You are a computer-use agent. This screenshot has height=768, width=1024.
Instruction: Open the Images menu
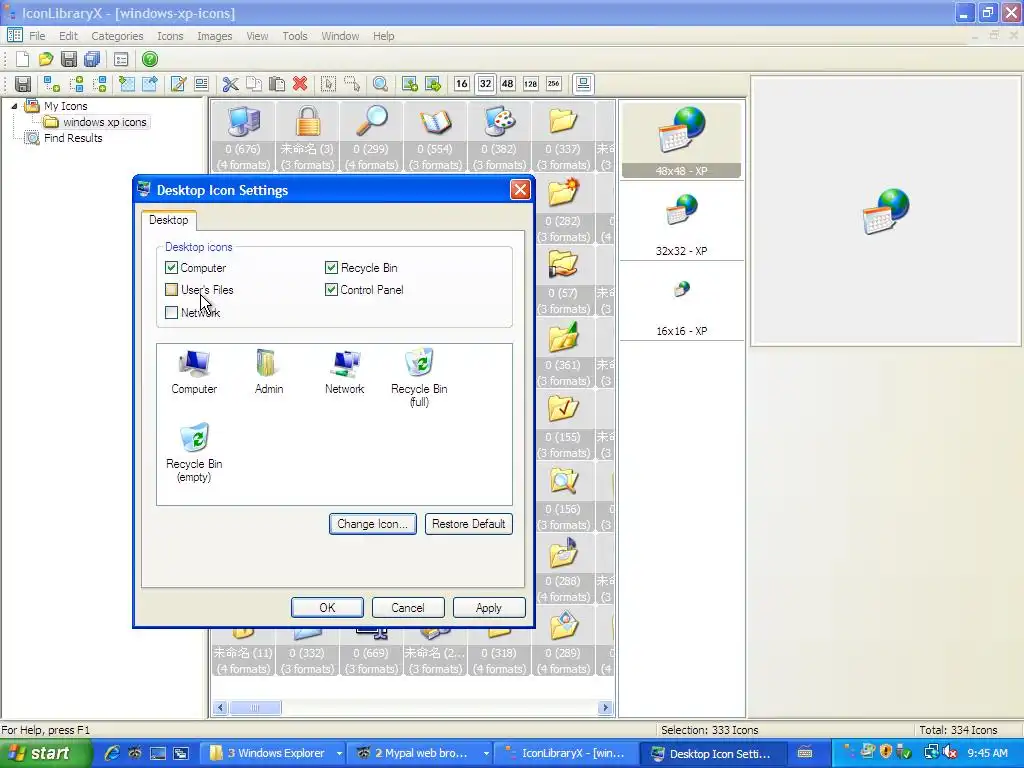[x=215, y=36]
